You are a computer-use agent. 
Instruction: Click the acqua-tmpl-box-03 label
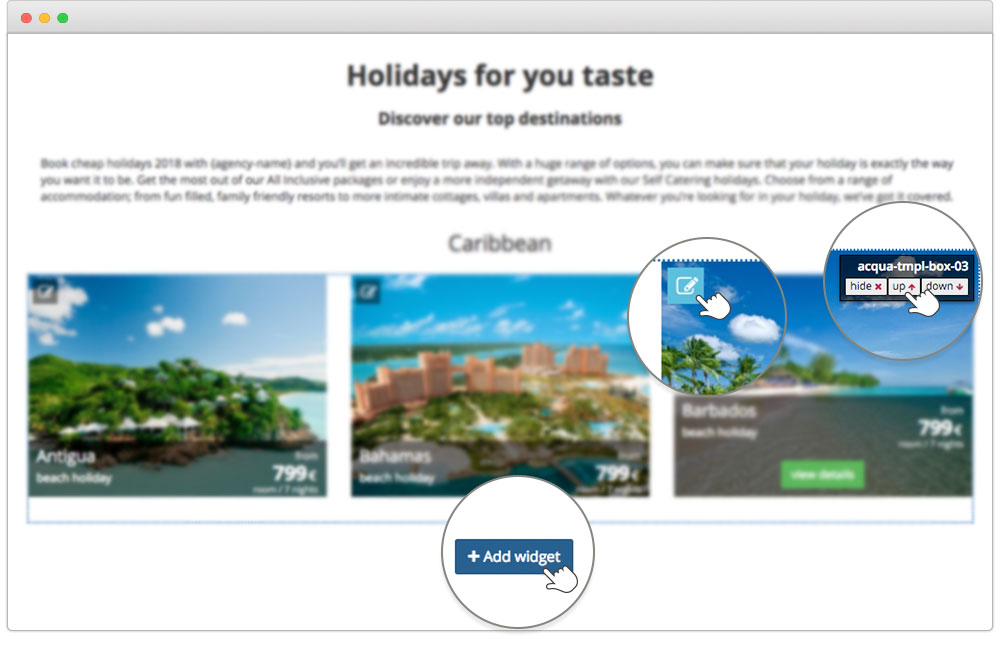click(x=912, y=266)
